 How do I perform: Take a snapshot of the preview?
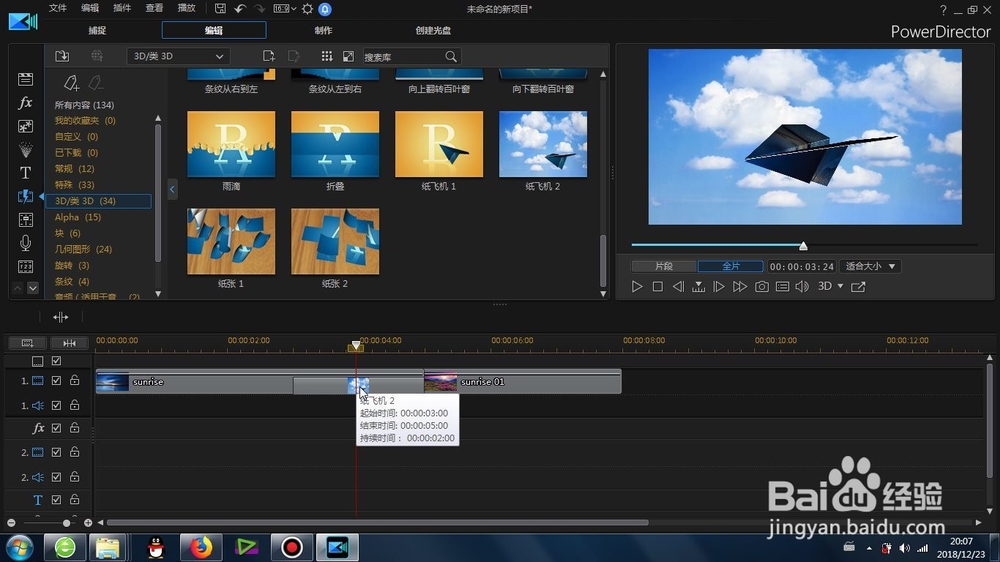click(x=761, y=286)
